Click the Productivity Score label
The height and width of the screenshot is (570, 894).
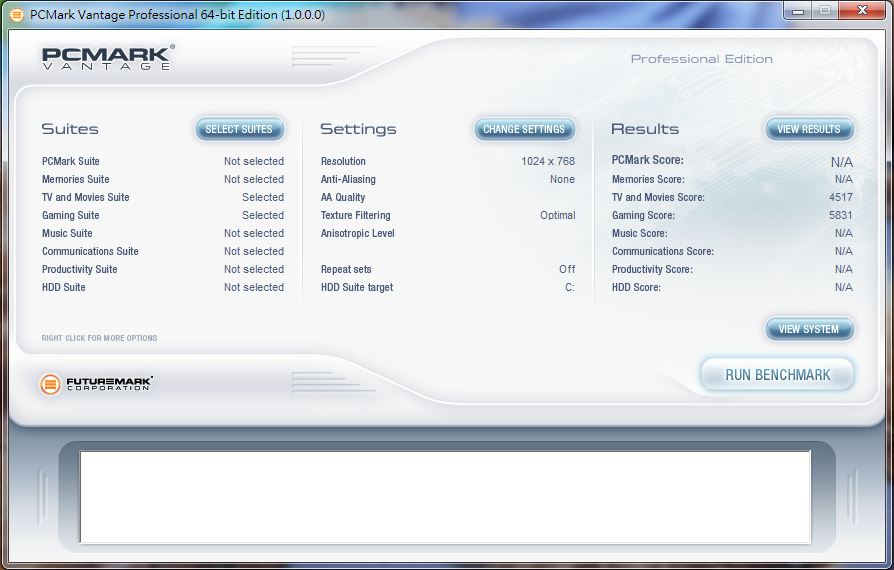coord(652,269)
